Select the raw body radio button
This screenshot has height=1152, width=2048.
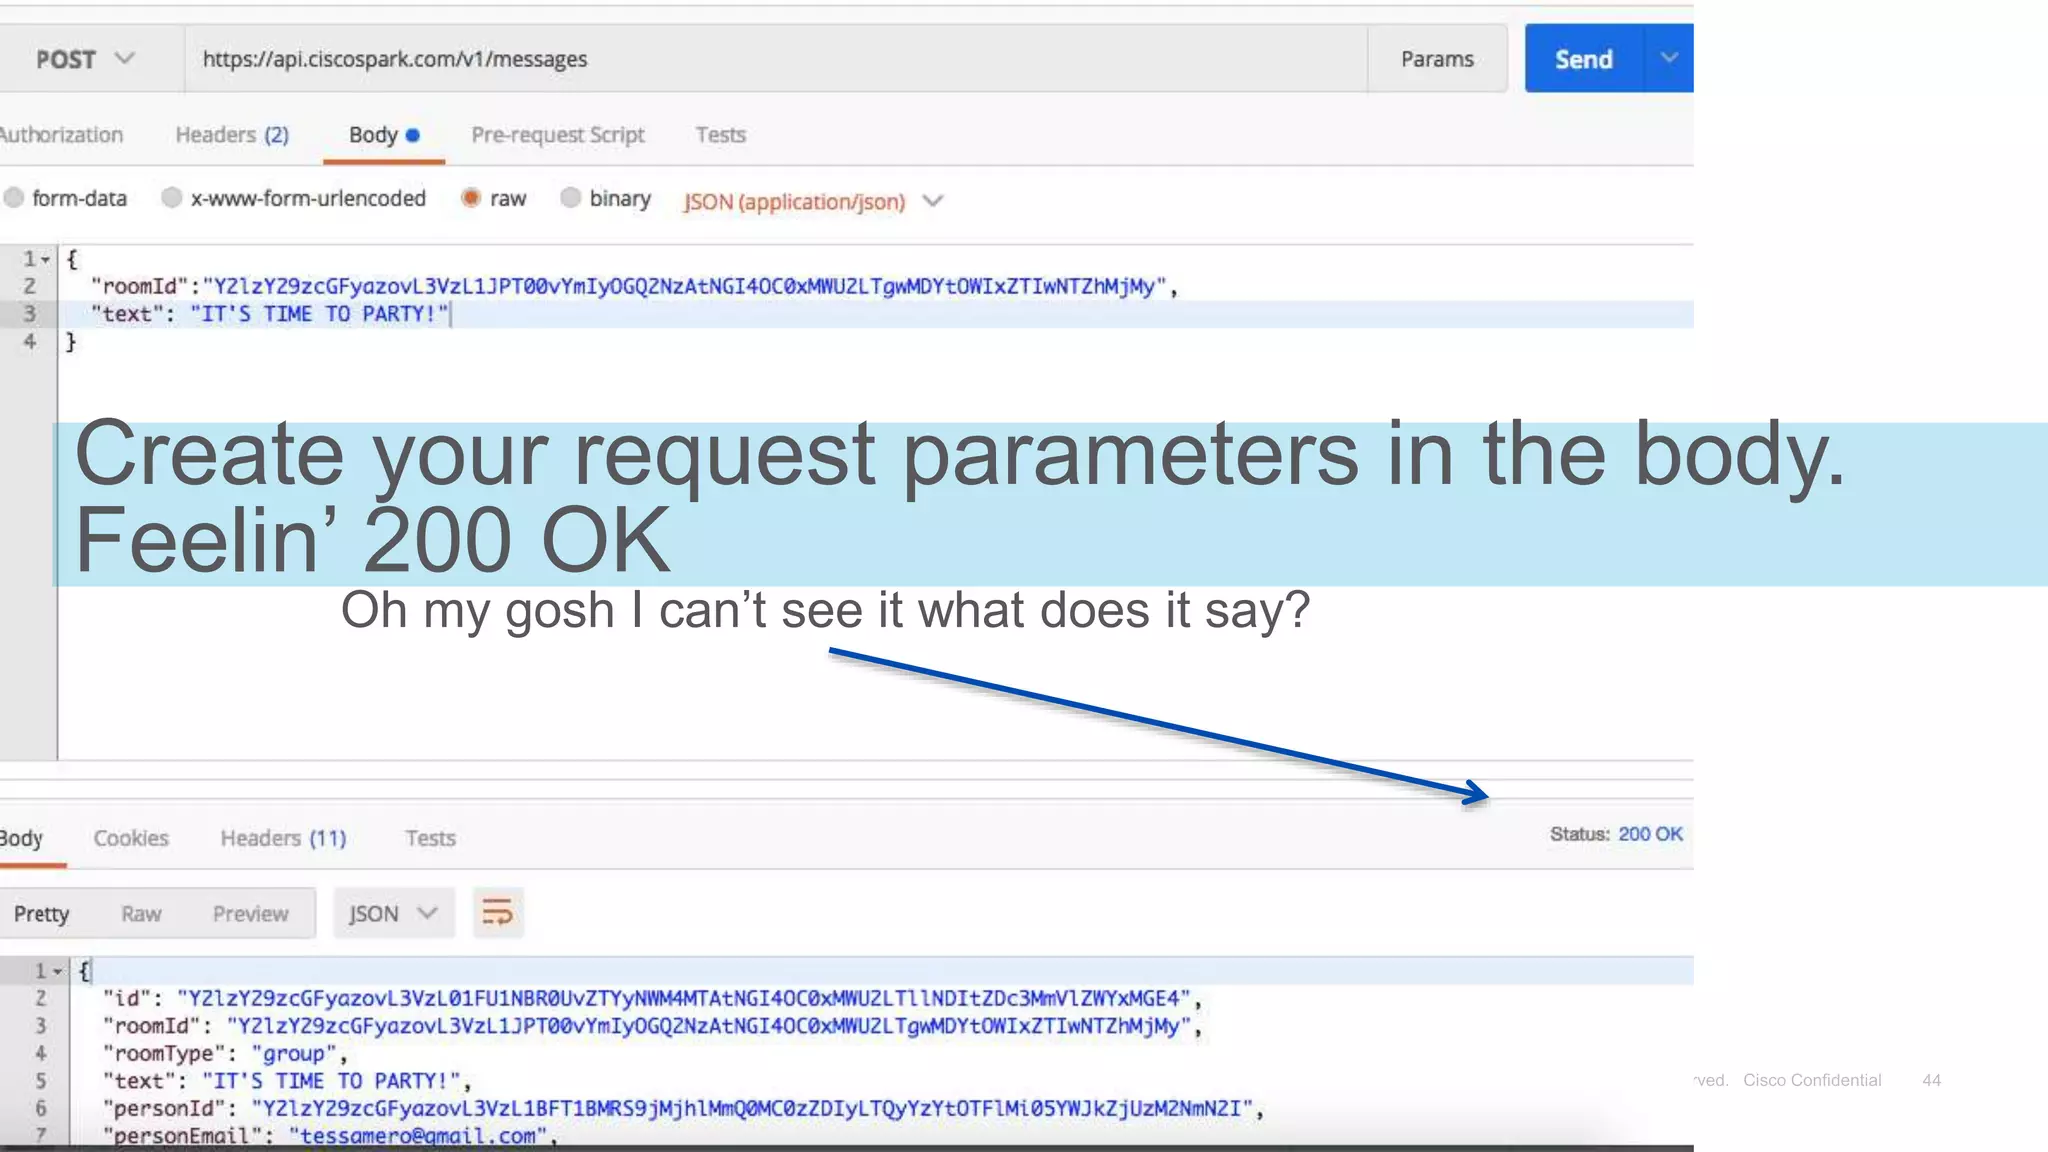[471, 198]
